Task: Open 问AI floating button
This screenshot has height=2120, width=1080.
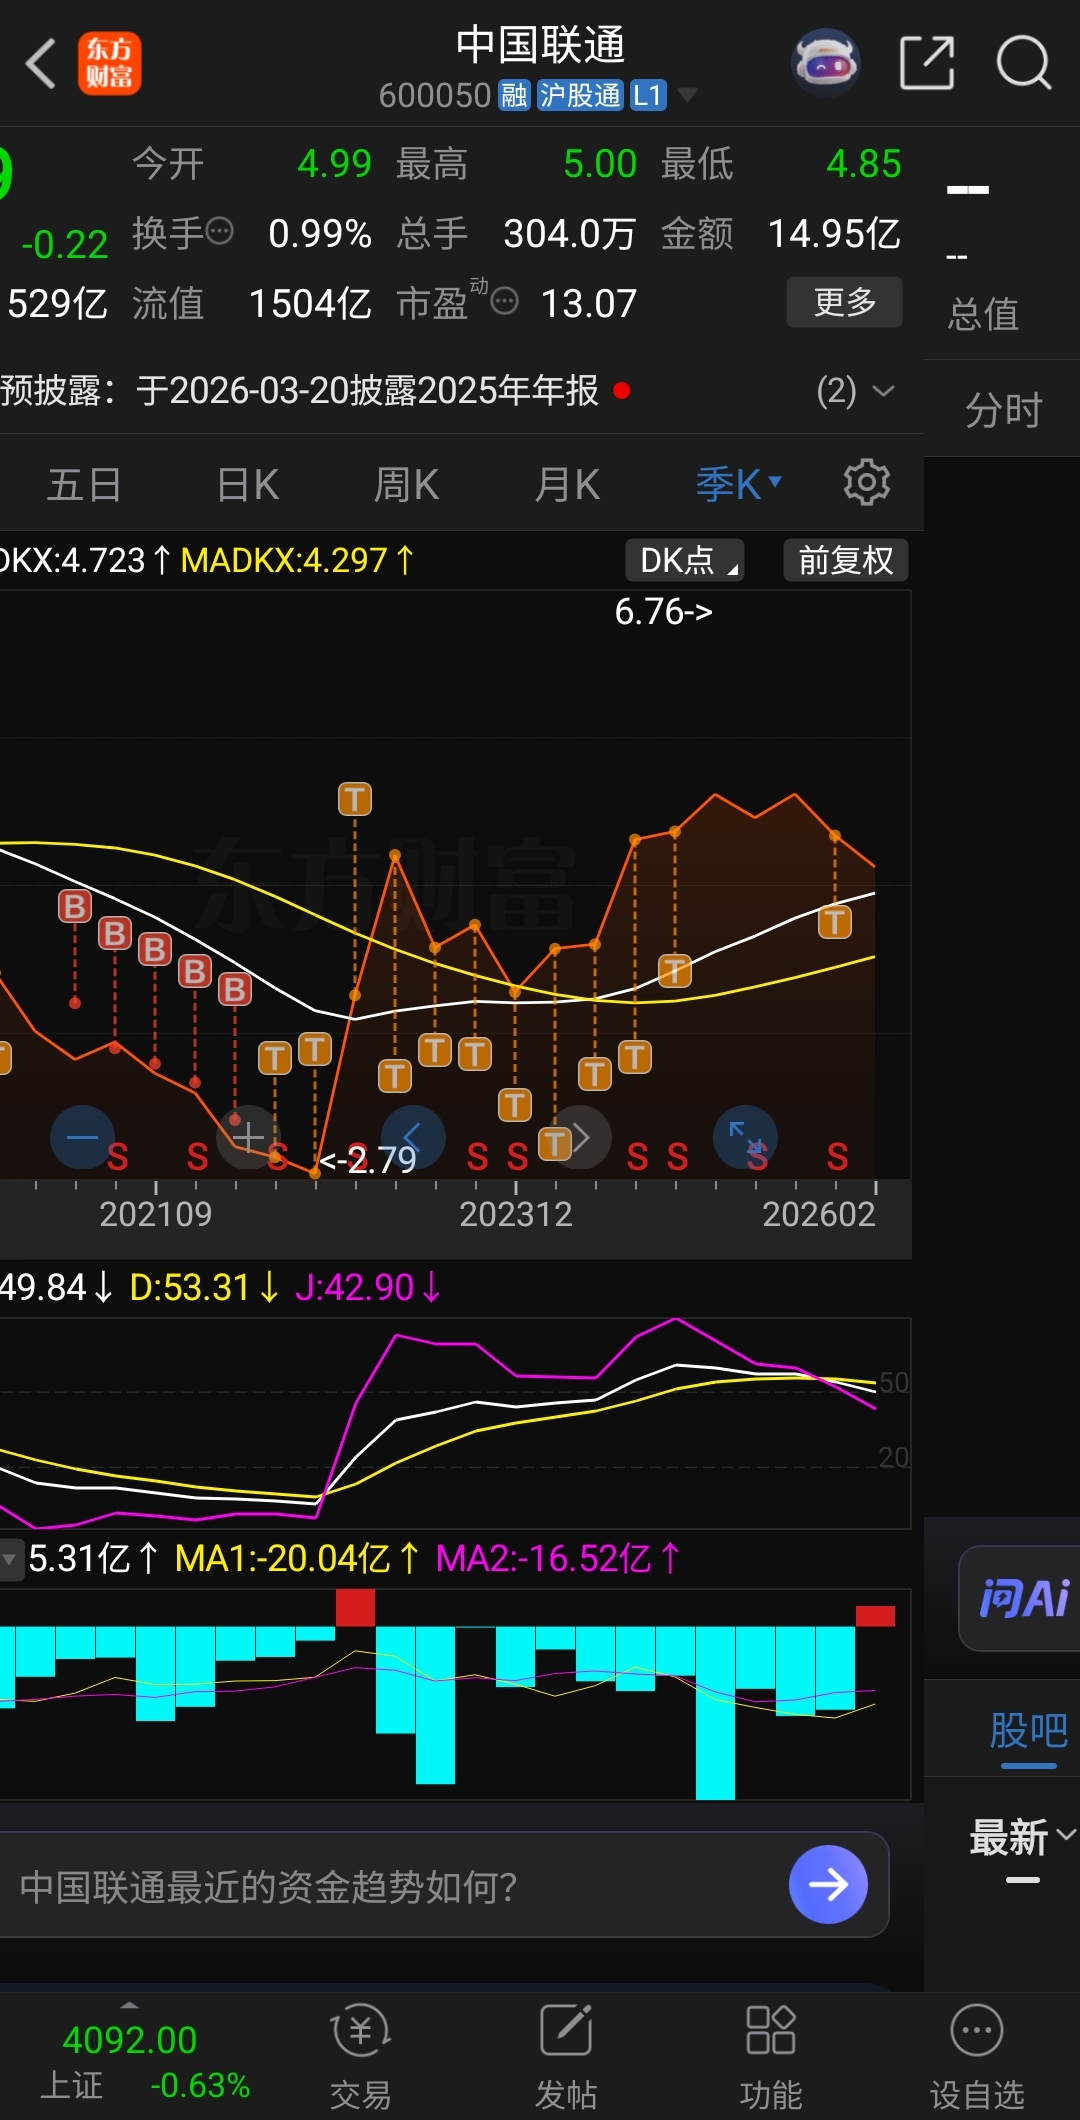Action: (1020, 1598)
